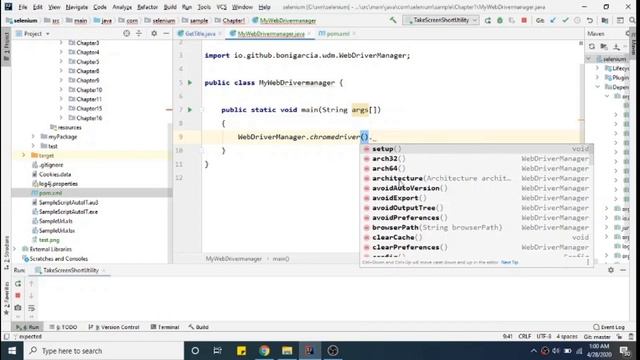Viewport: 640px width, 360px height.
Task: Click the Maven Download Sources icon
Action: (616, 47)
